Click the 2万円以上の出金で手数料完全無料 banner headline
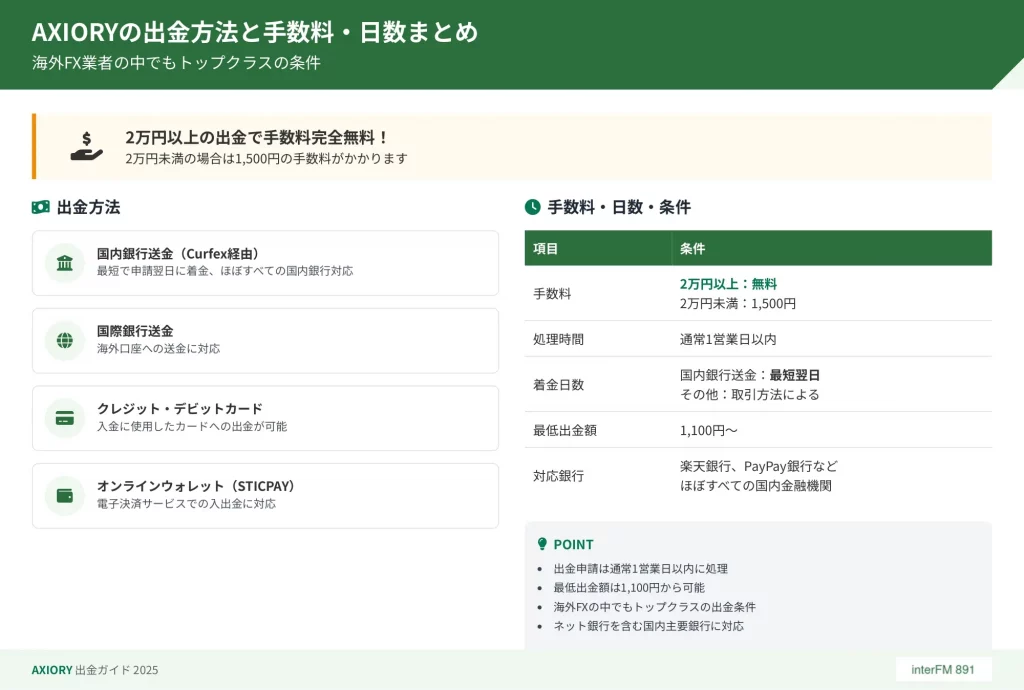This screenshot has width=1024, height=690. click(x=257, y=138)
